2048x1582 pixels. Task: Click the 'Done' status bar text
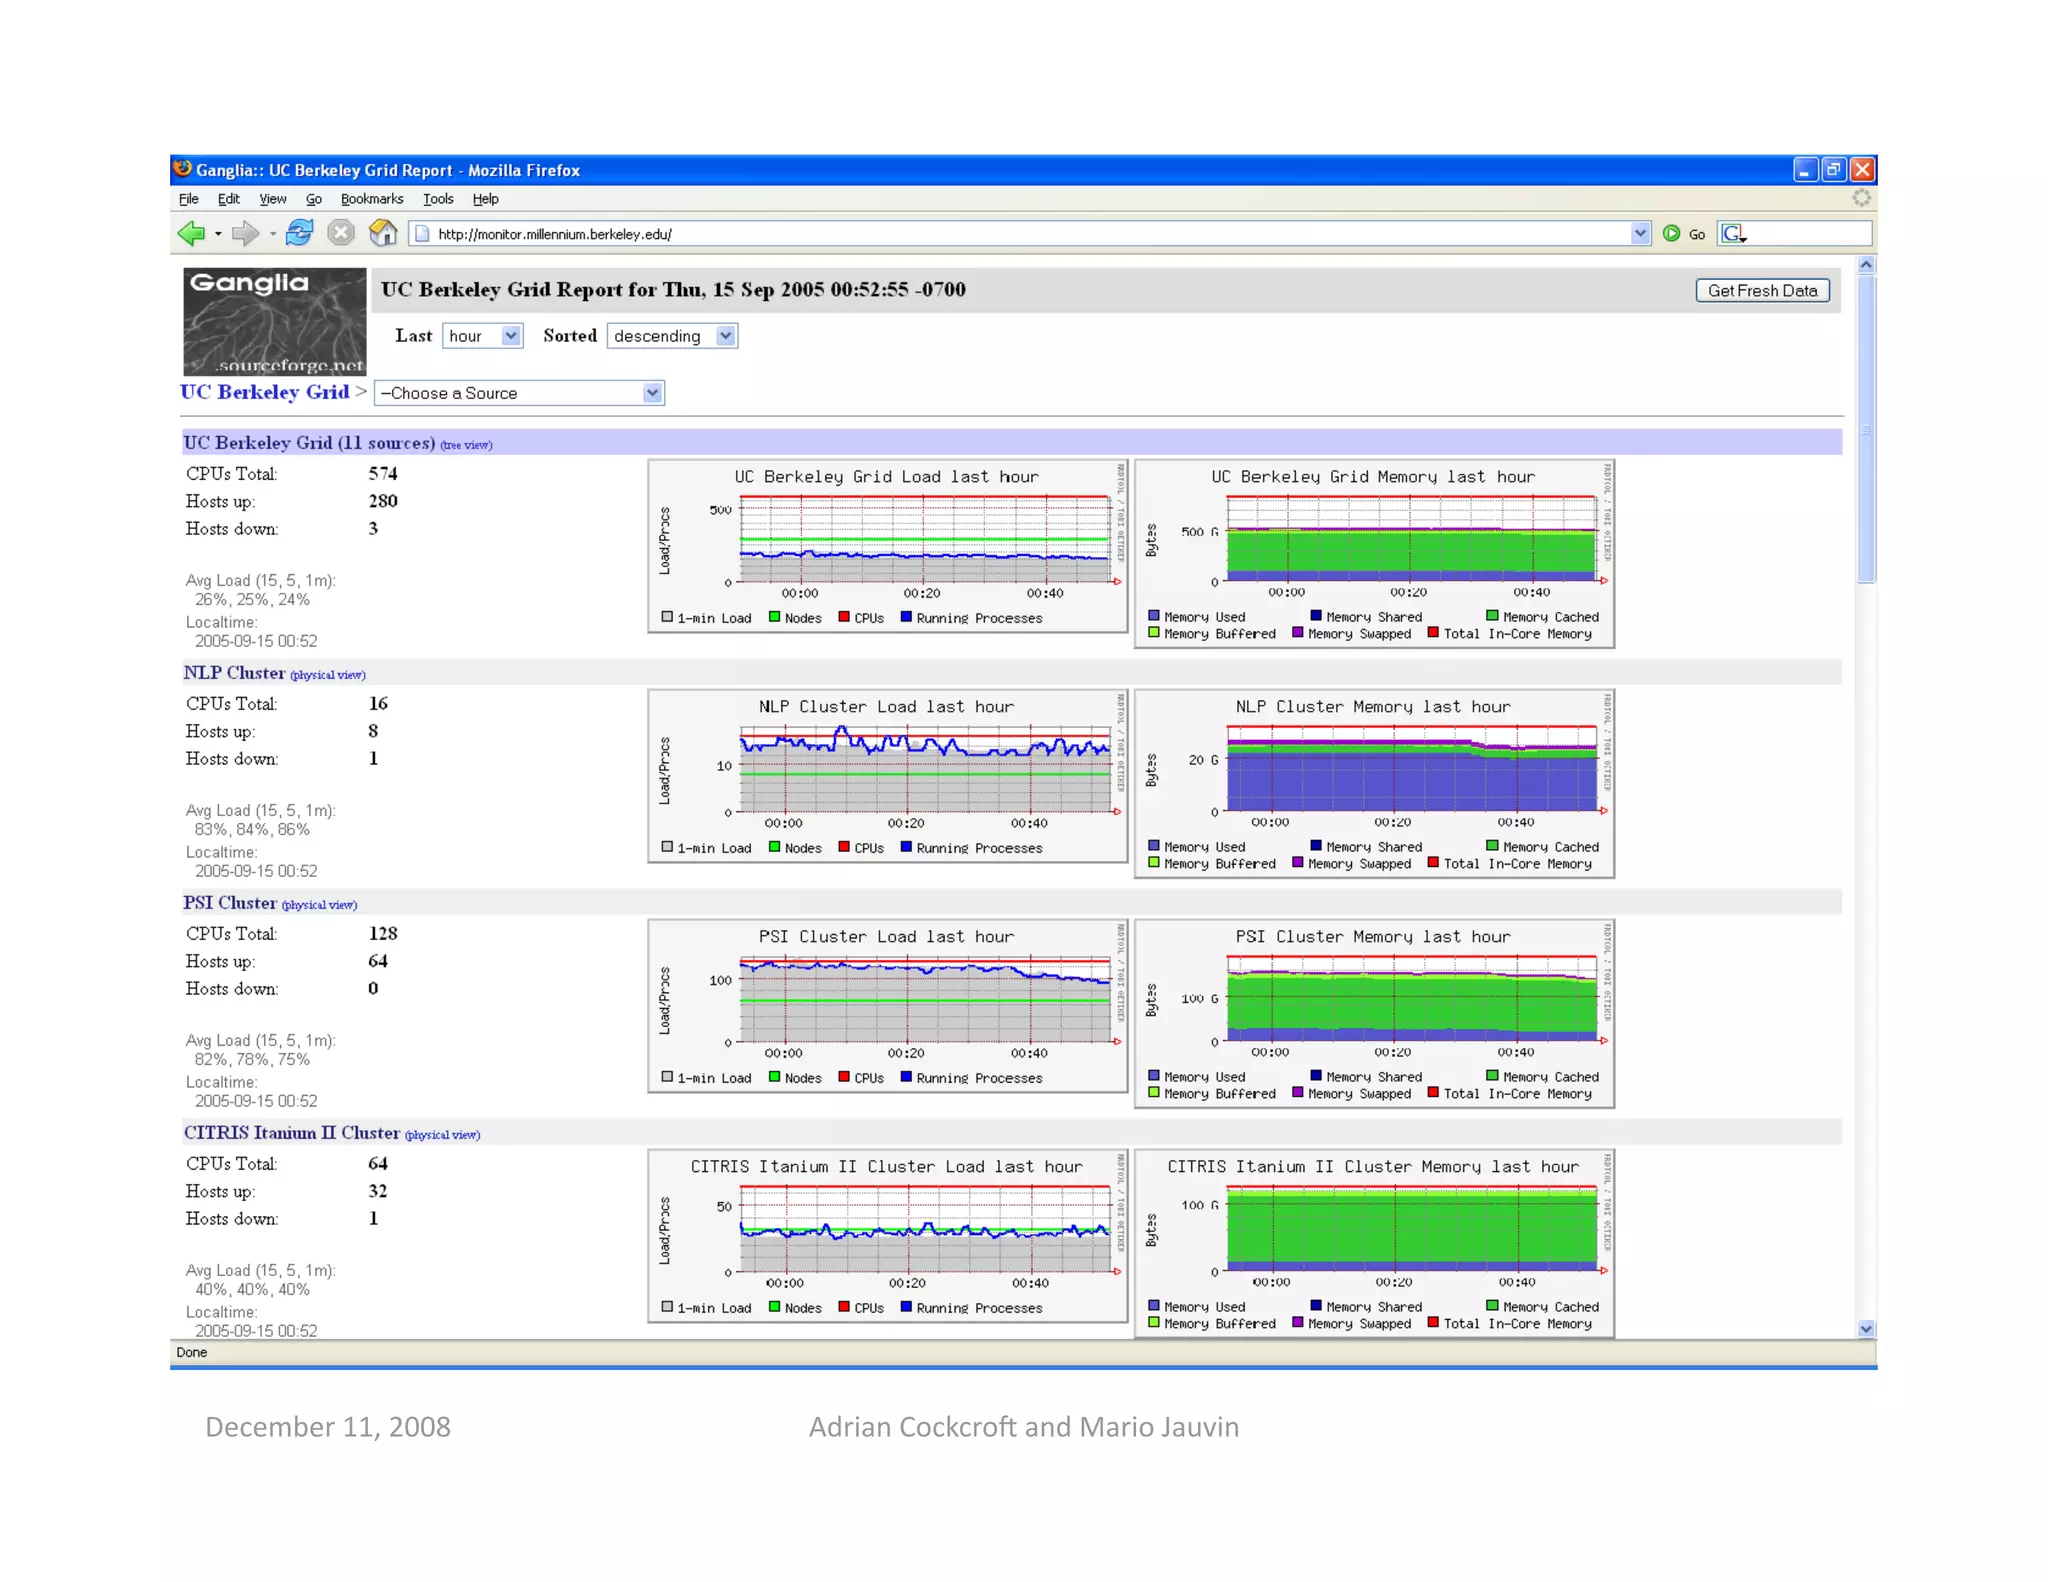pos(192,1353)
